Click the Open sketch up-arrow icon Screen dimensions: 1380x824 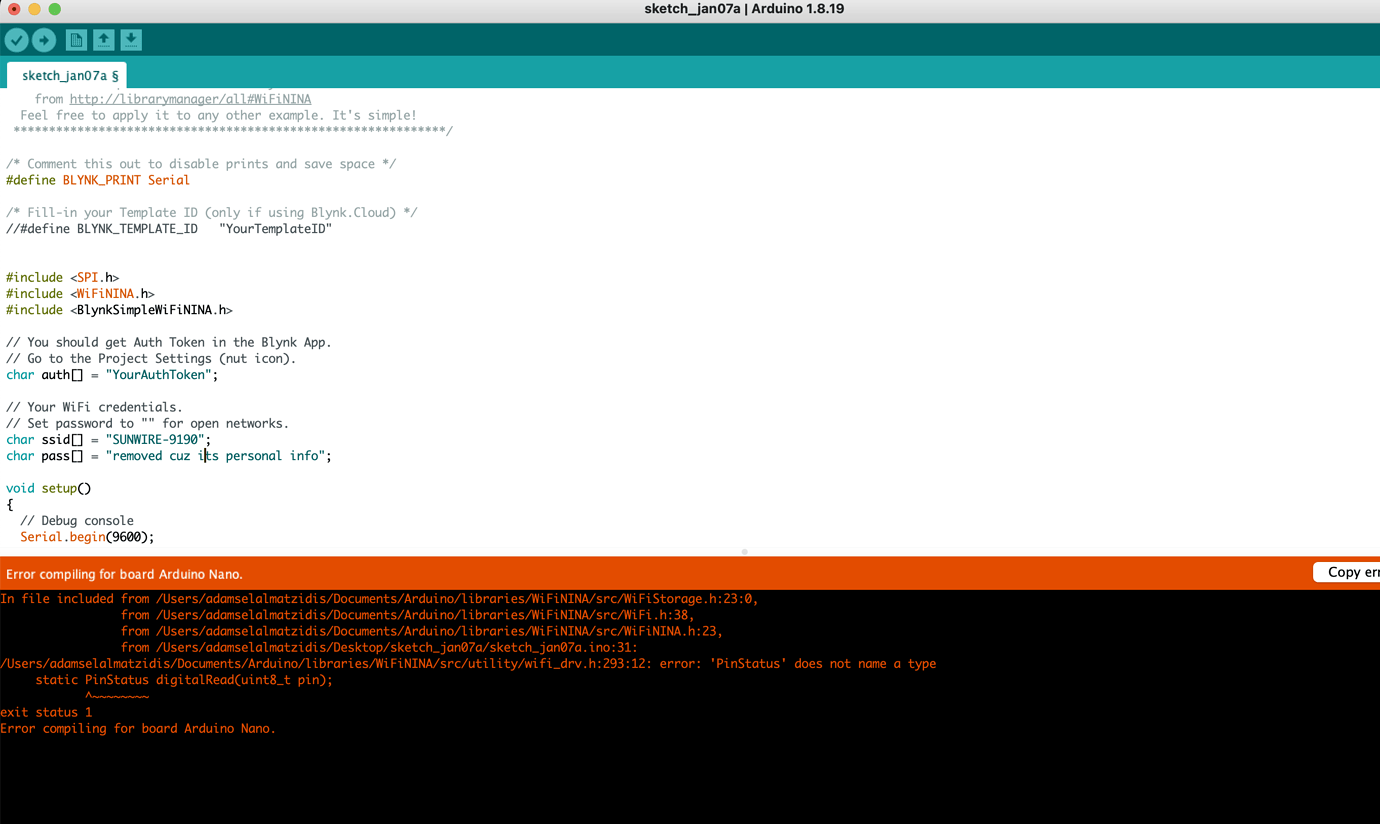(x=104, y=40)
